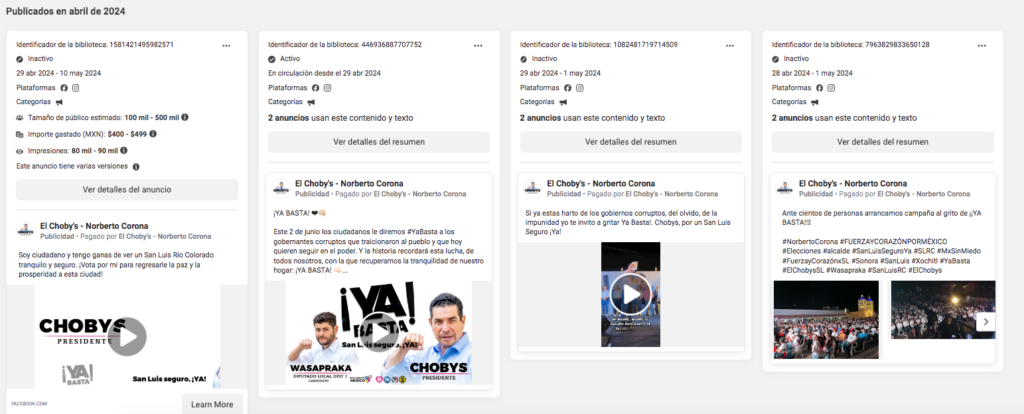This screenshot has width=1024, height=414.
Task: Advance the photo carousel with the next arrow
Action: (x=984, y=322)
